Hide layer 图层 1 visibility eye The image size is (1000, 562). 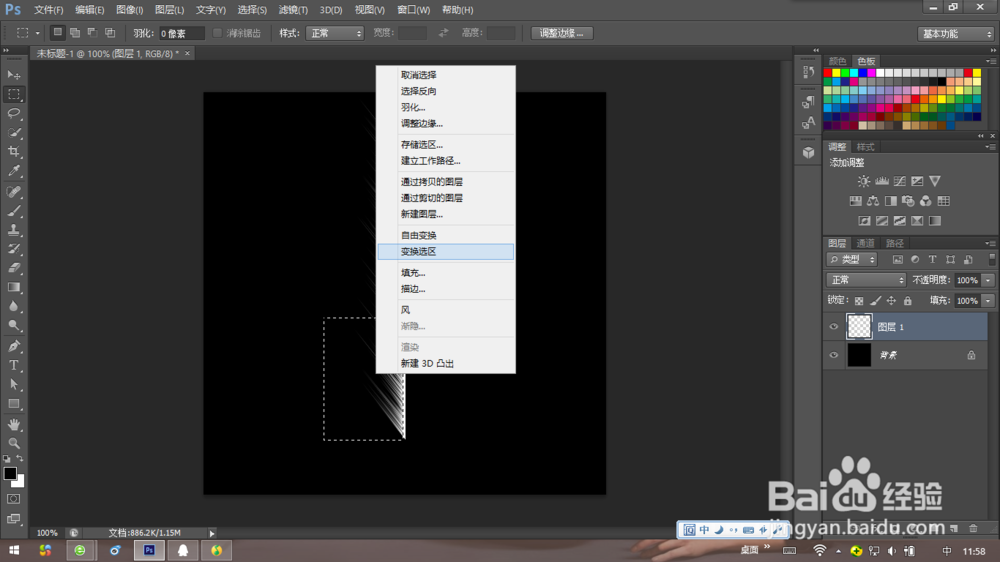click(x=834, y=327)
